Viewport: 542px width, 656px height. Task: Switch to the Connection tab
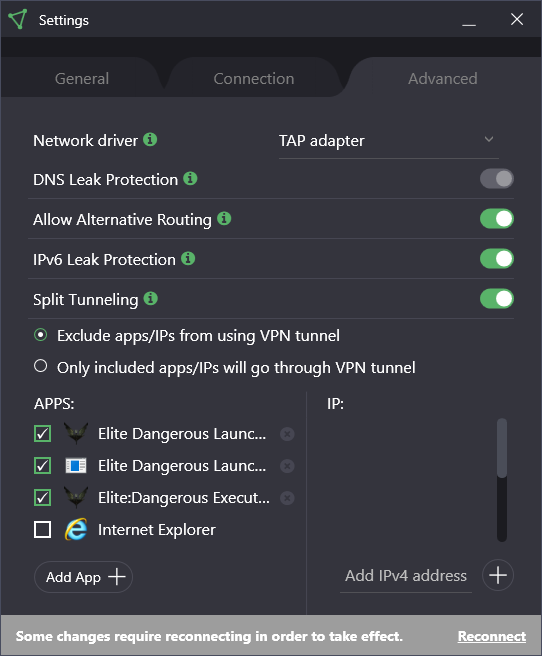(x=254, y=79)
